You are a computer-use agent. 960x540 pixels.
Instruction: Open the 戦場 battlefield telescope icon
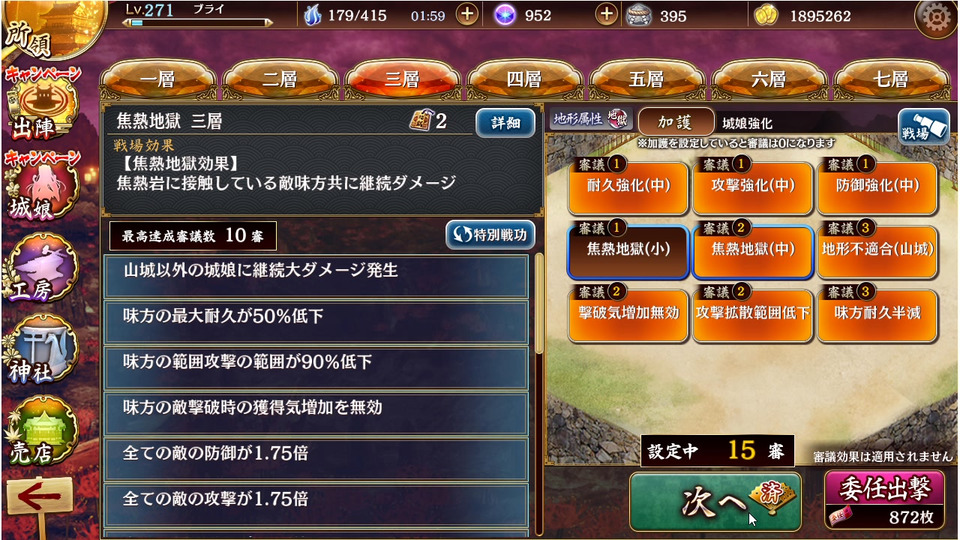923,126
